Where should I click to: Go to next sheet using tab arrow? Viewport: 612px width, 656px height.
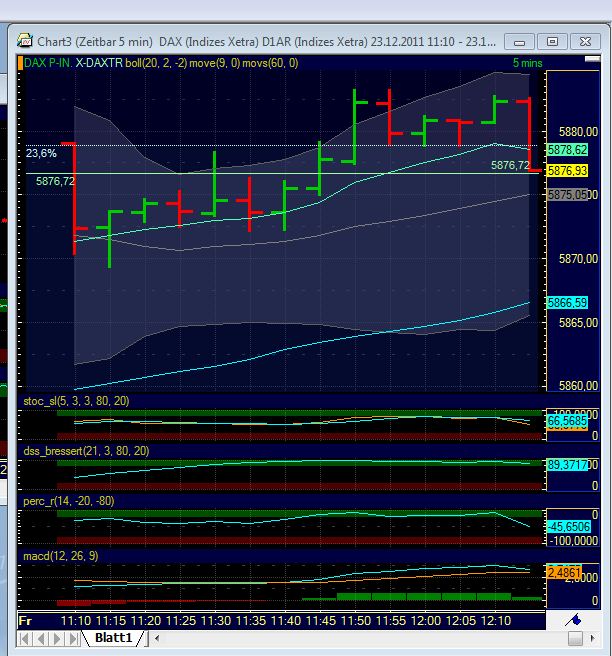(57, 638)
